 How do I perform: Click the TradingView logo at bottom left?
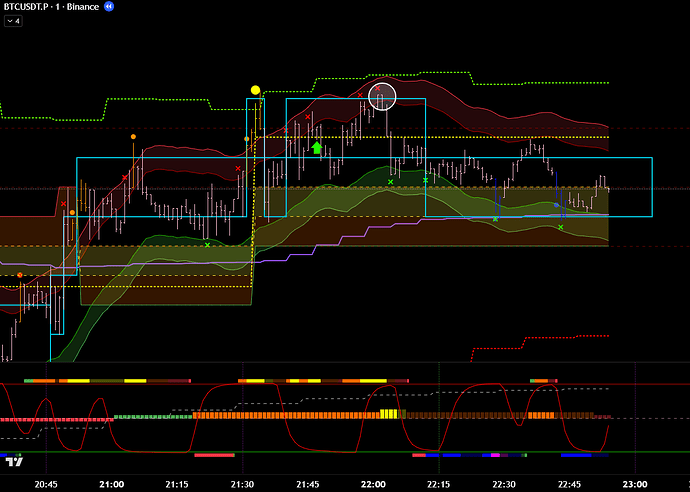14,460
